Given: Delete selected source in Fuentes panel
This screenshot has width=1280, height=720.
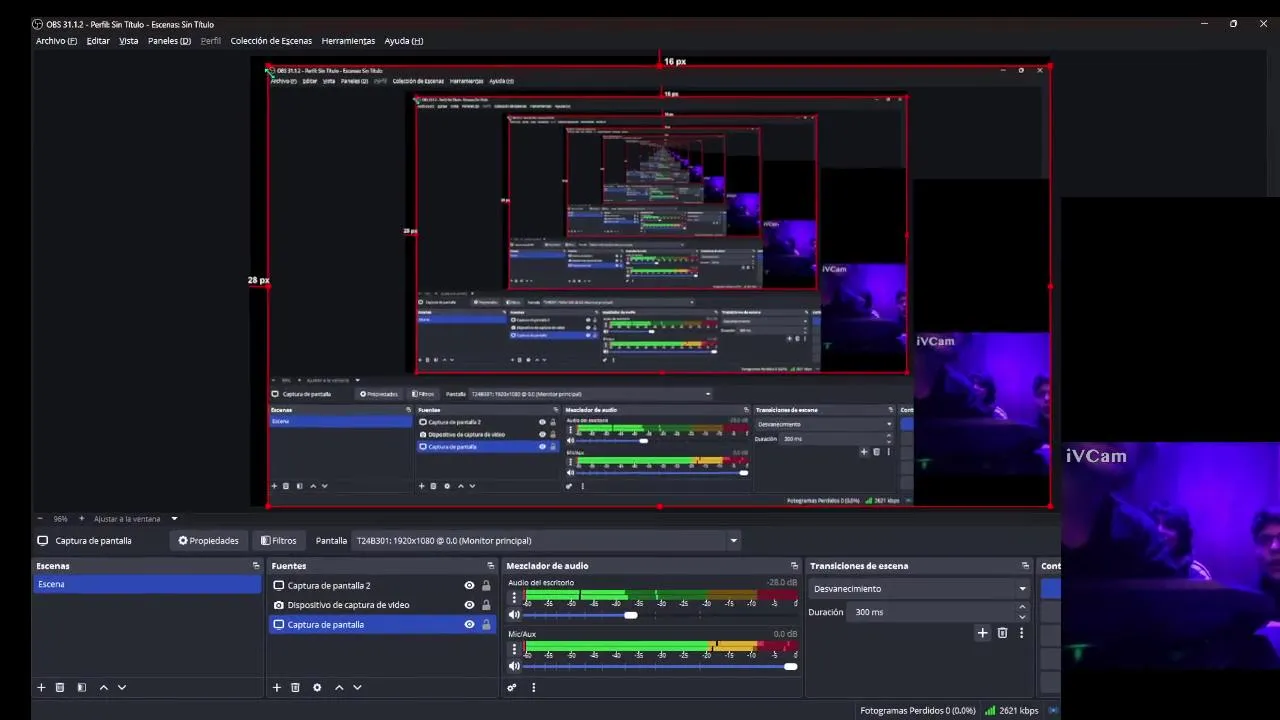Looking at the screenshot, I should point(295,687).
